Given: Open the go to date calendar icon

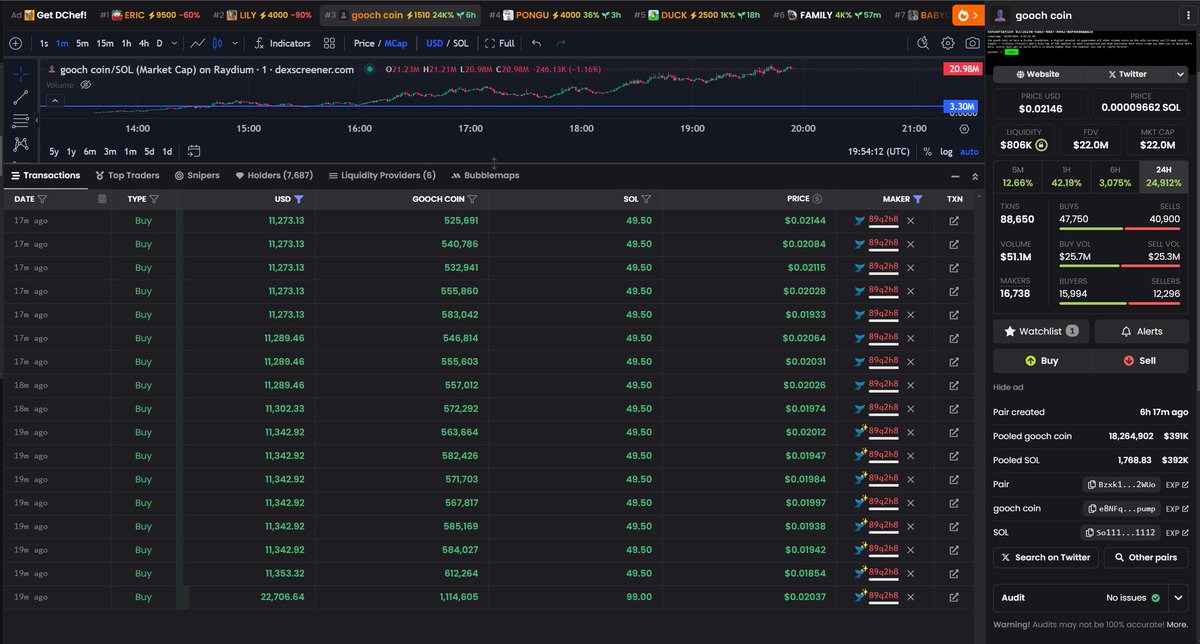Looking at the screenshot, I should 194,151.
